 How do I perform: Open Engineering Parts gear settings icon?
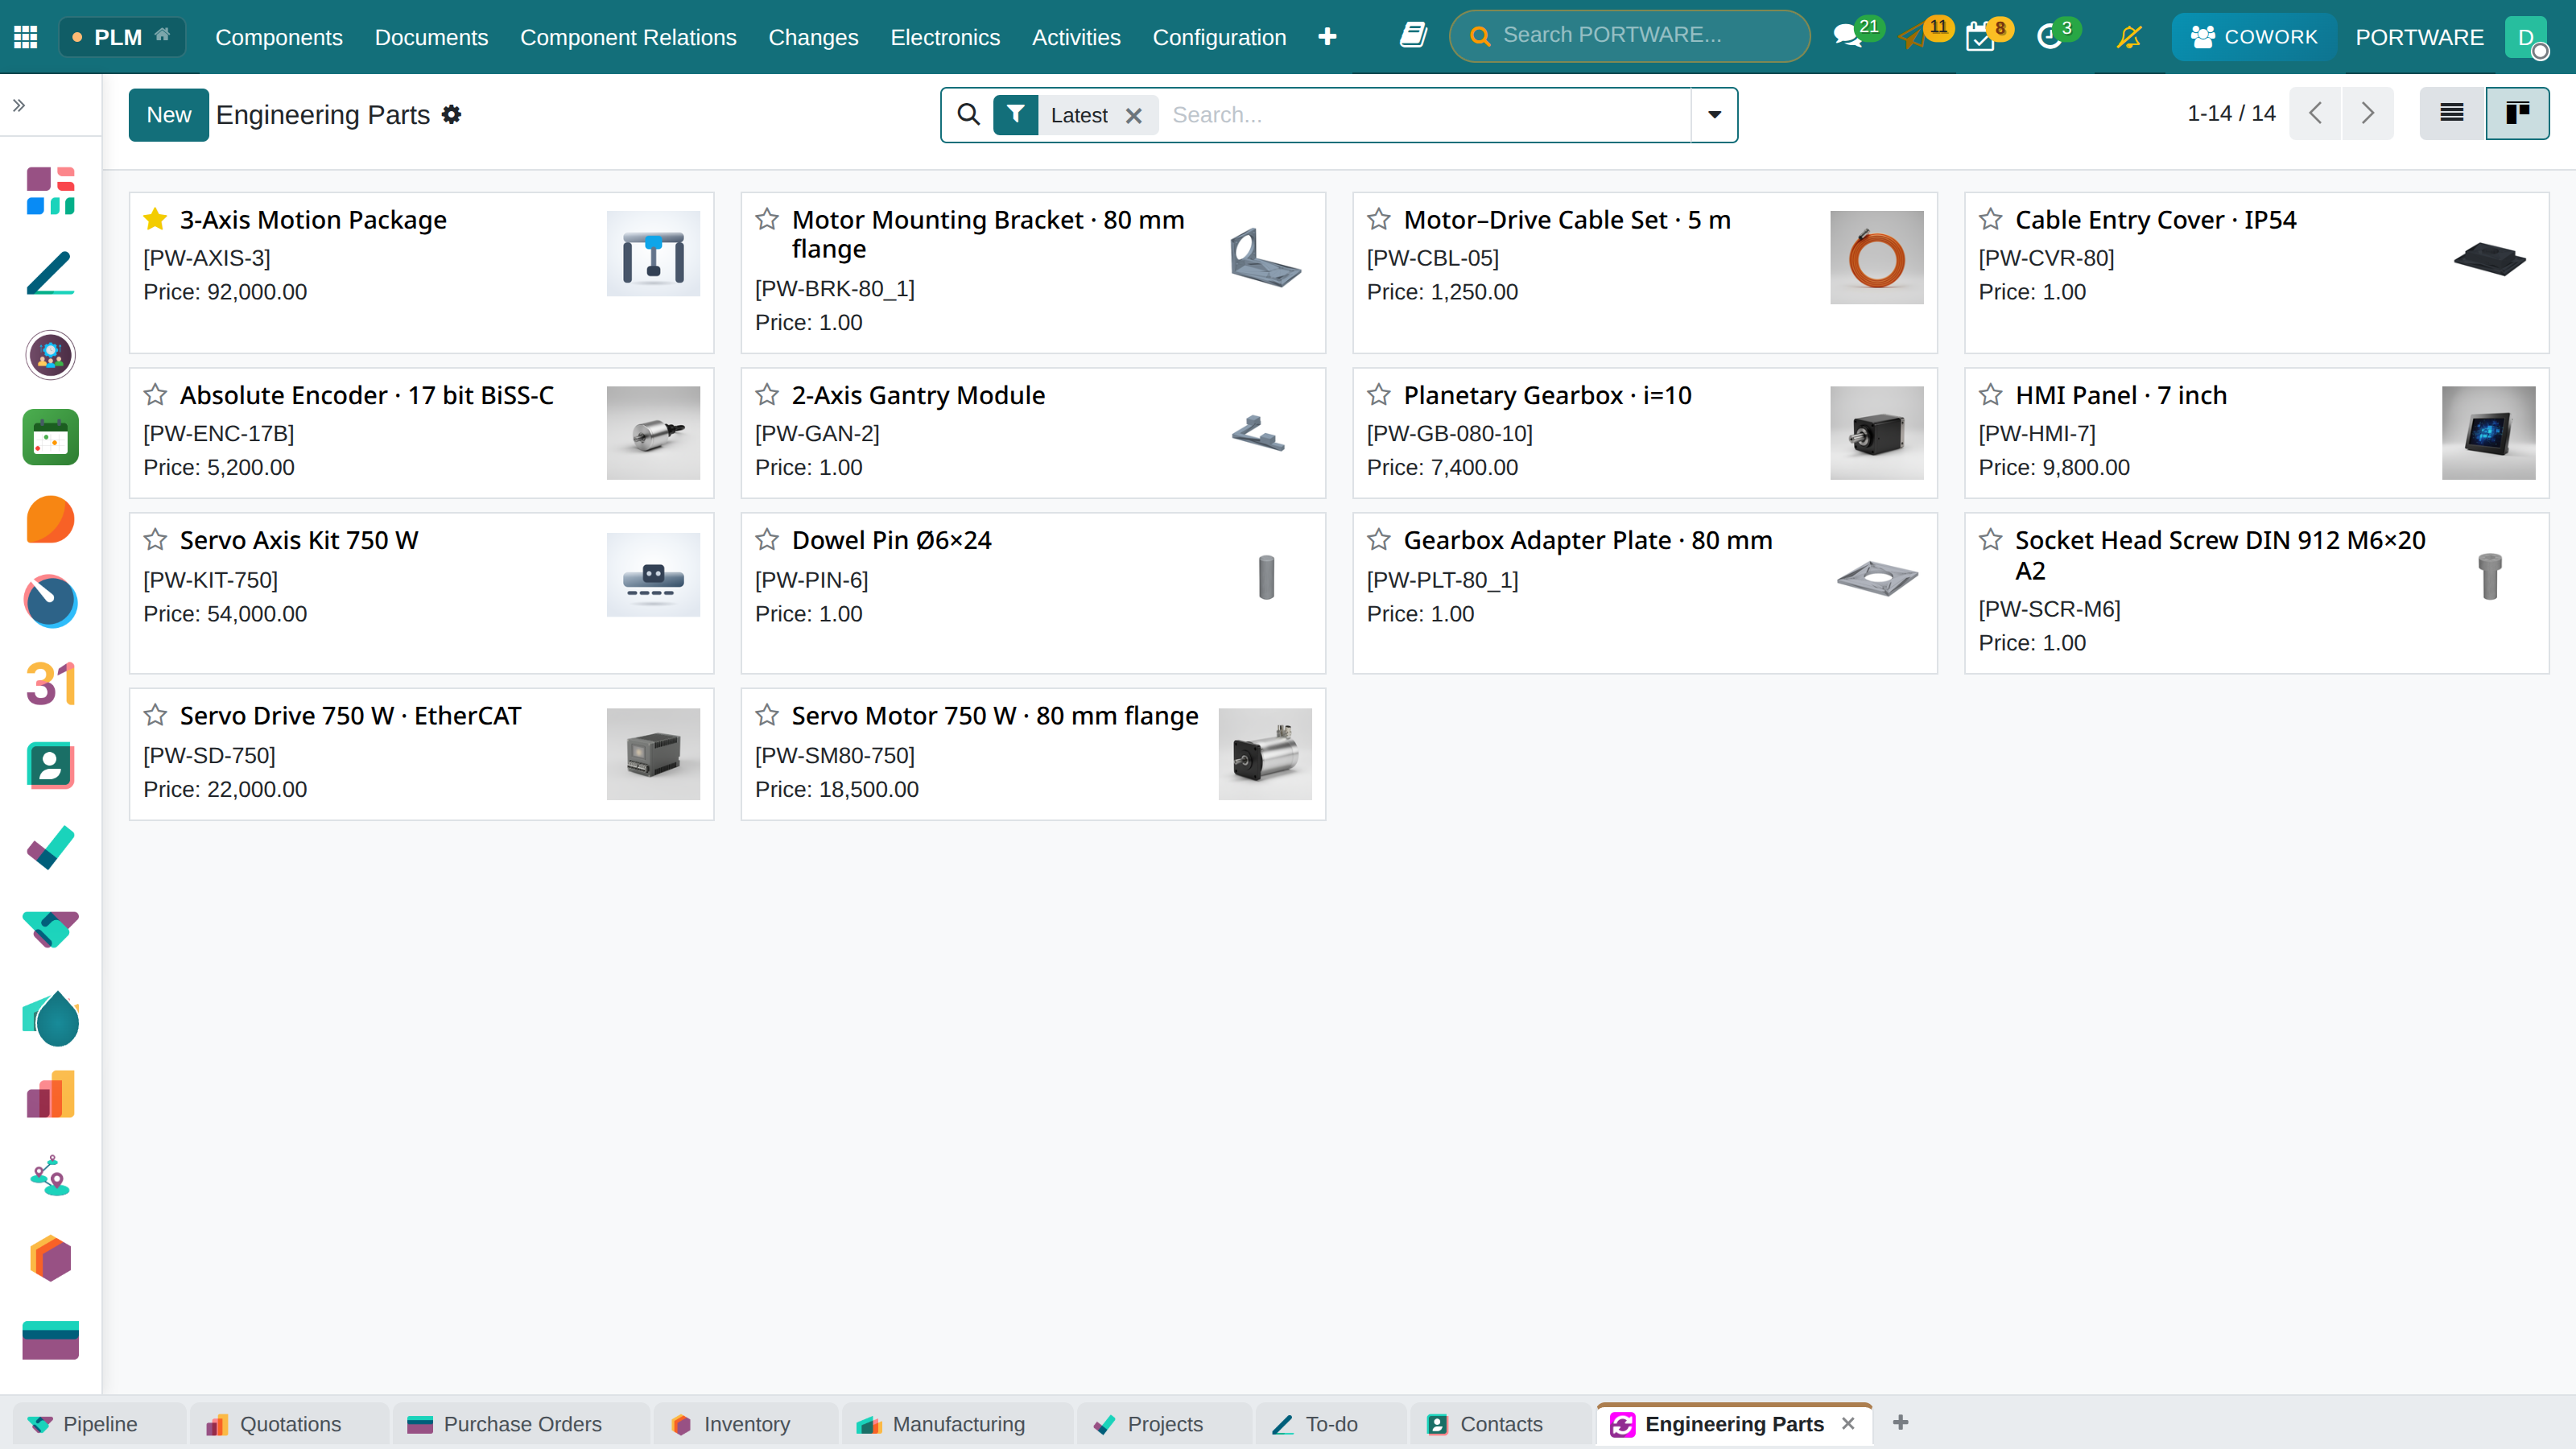pos(452,115)
